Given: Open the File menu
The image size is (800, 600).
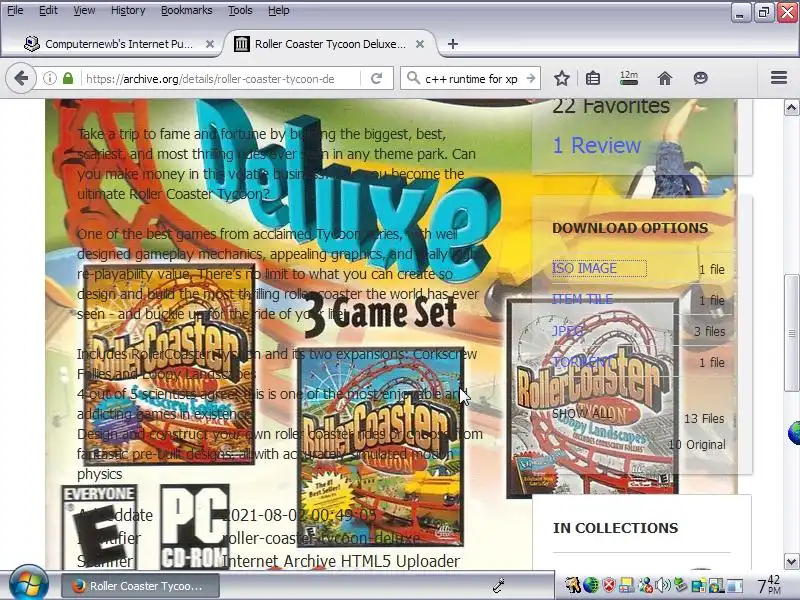Looking at the screenshot, I should point(15,10).
